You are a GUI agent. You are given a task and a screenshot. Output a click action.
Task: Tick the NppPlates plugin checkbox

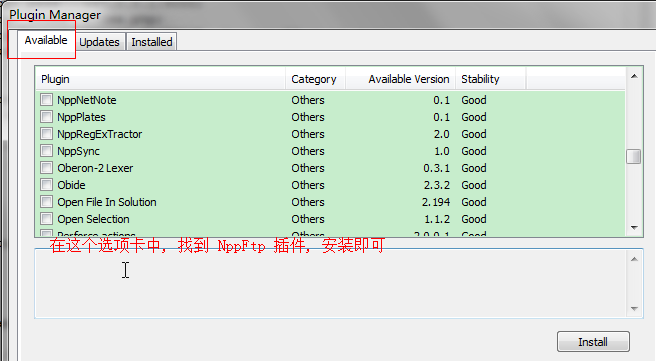point(46,117)
